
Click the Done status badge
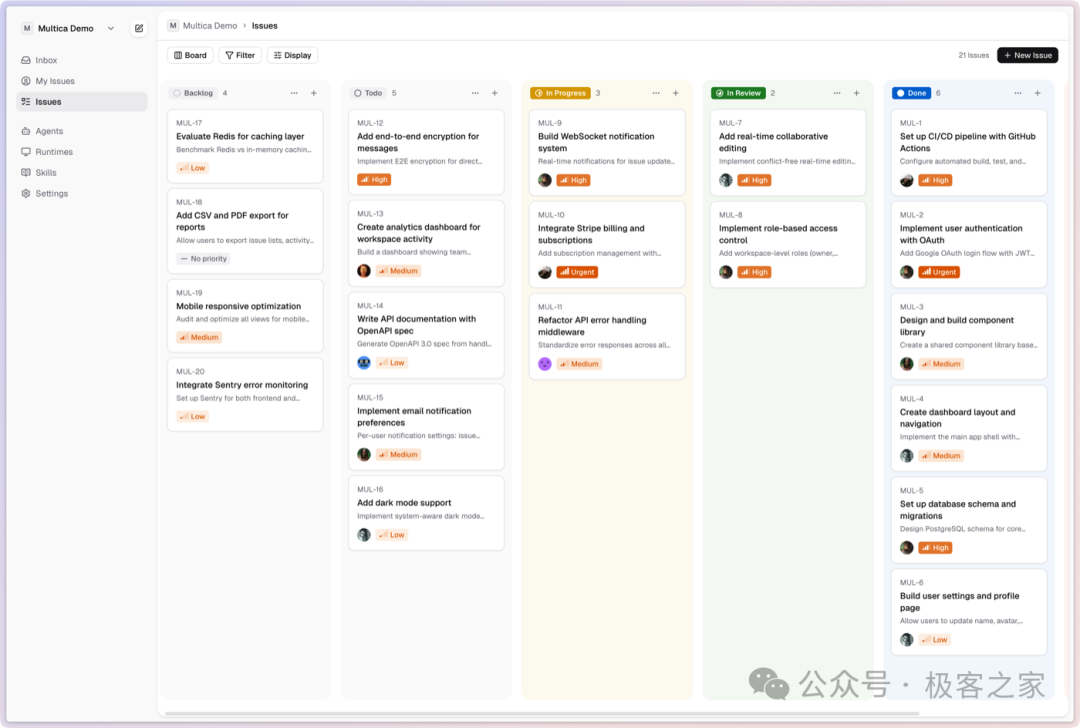tap(912, 93)
